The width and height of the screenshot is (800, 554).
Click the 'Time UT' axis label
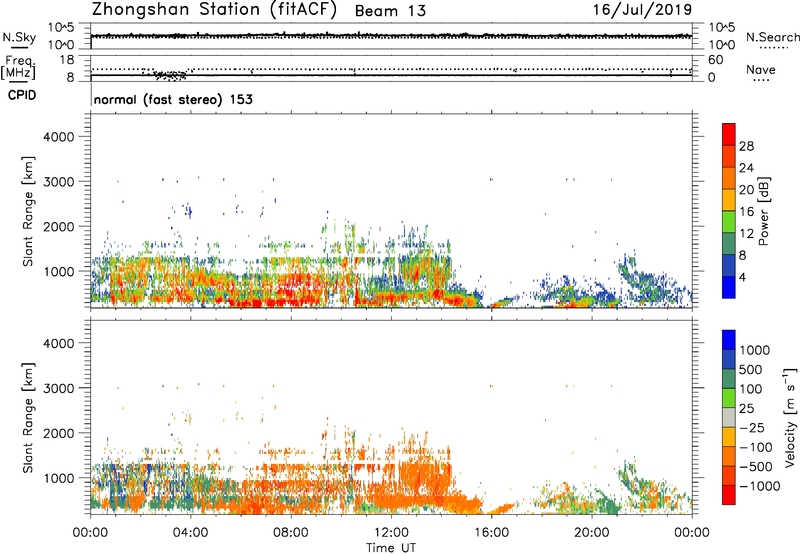(391, 547)
